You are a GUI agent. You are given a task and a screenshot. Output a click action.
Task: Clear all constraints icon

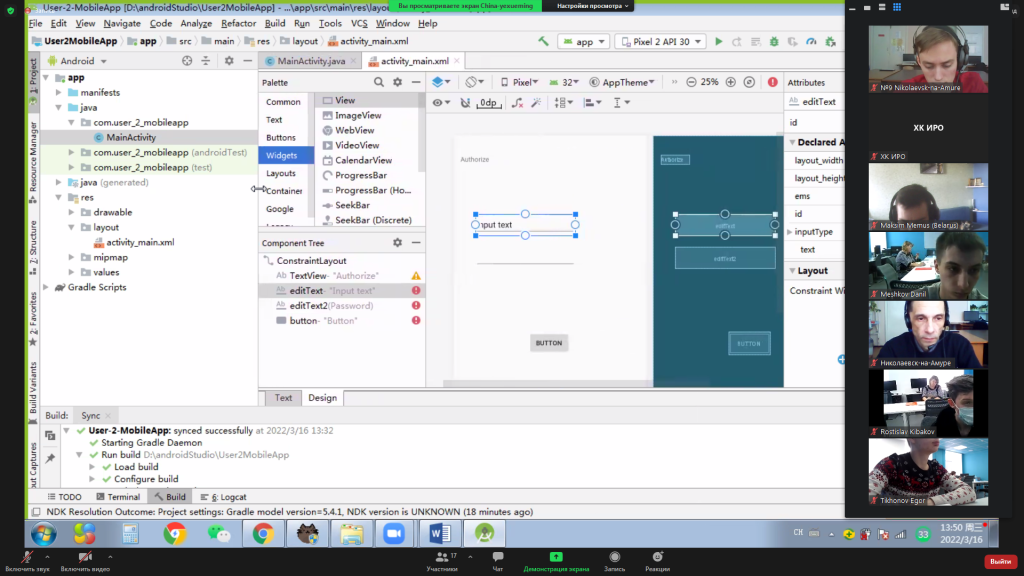point(517,103)
